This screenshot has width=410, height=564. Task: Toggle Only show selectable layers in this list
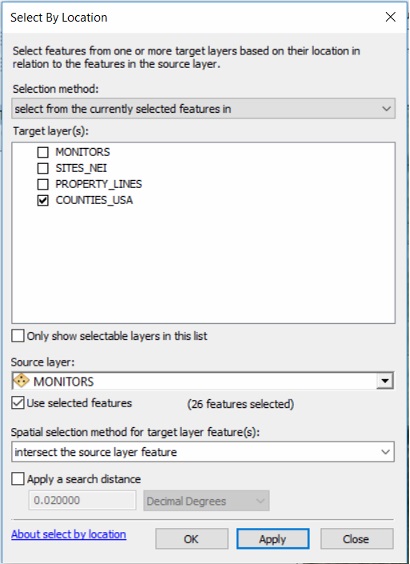pyautogui.click(x=18, y=336)
